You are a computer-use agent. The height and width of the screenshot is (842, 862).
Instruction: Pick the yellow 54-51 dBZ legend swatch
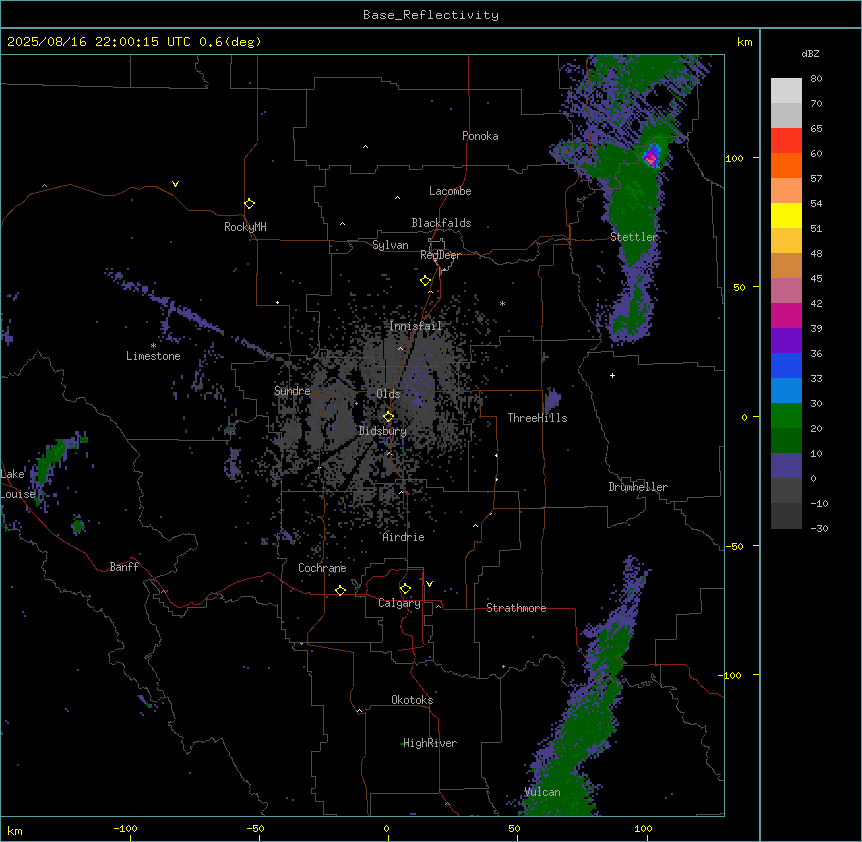click(786, 215)
